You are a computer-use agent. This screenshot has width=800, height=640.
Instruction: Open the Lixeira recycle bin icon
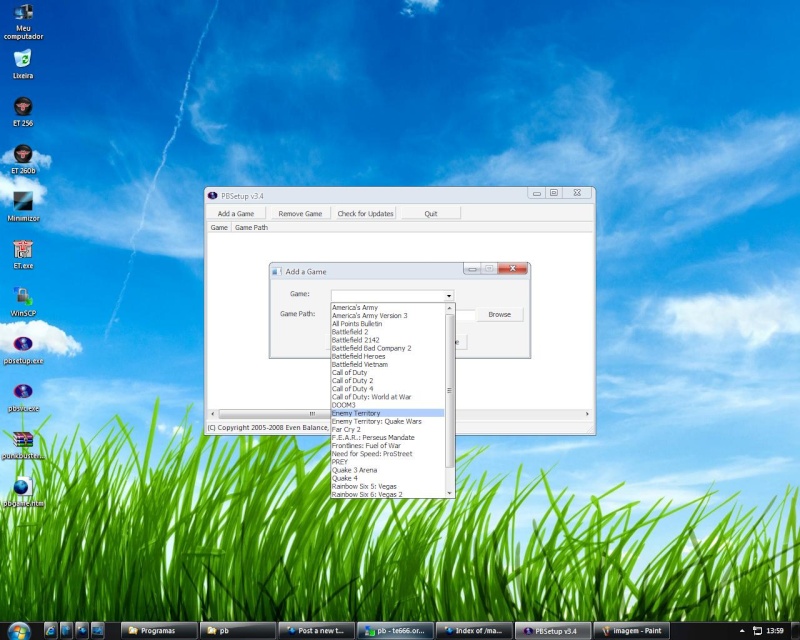(x=23, y=64)
